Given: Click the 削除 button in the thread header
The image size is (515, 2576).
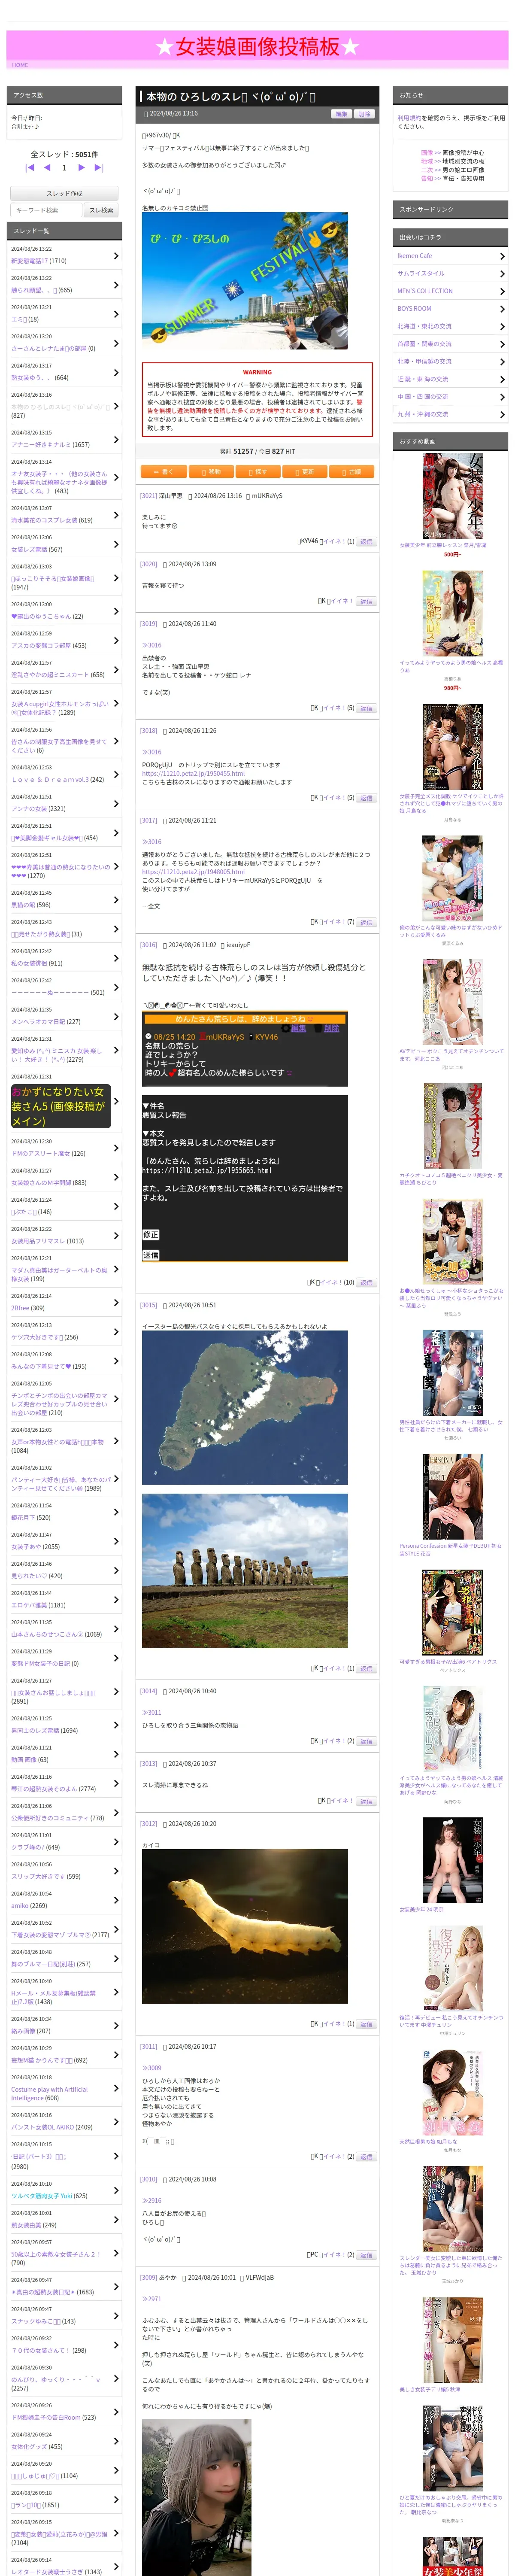Looking at the screenshot, I should click(x=364, y=114).
